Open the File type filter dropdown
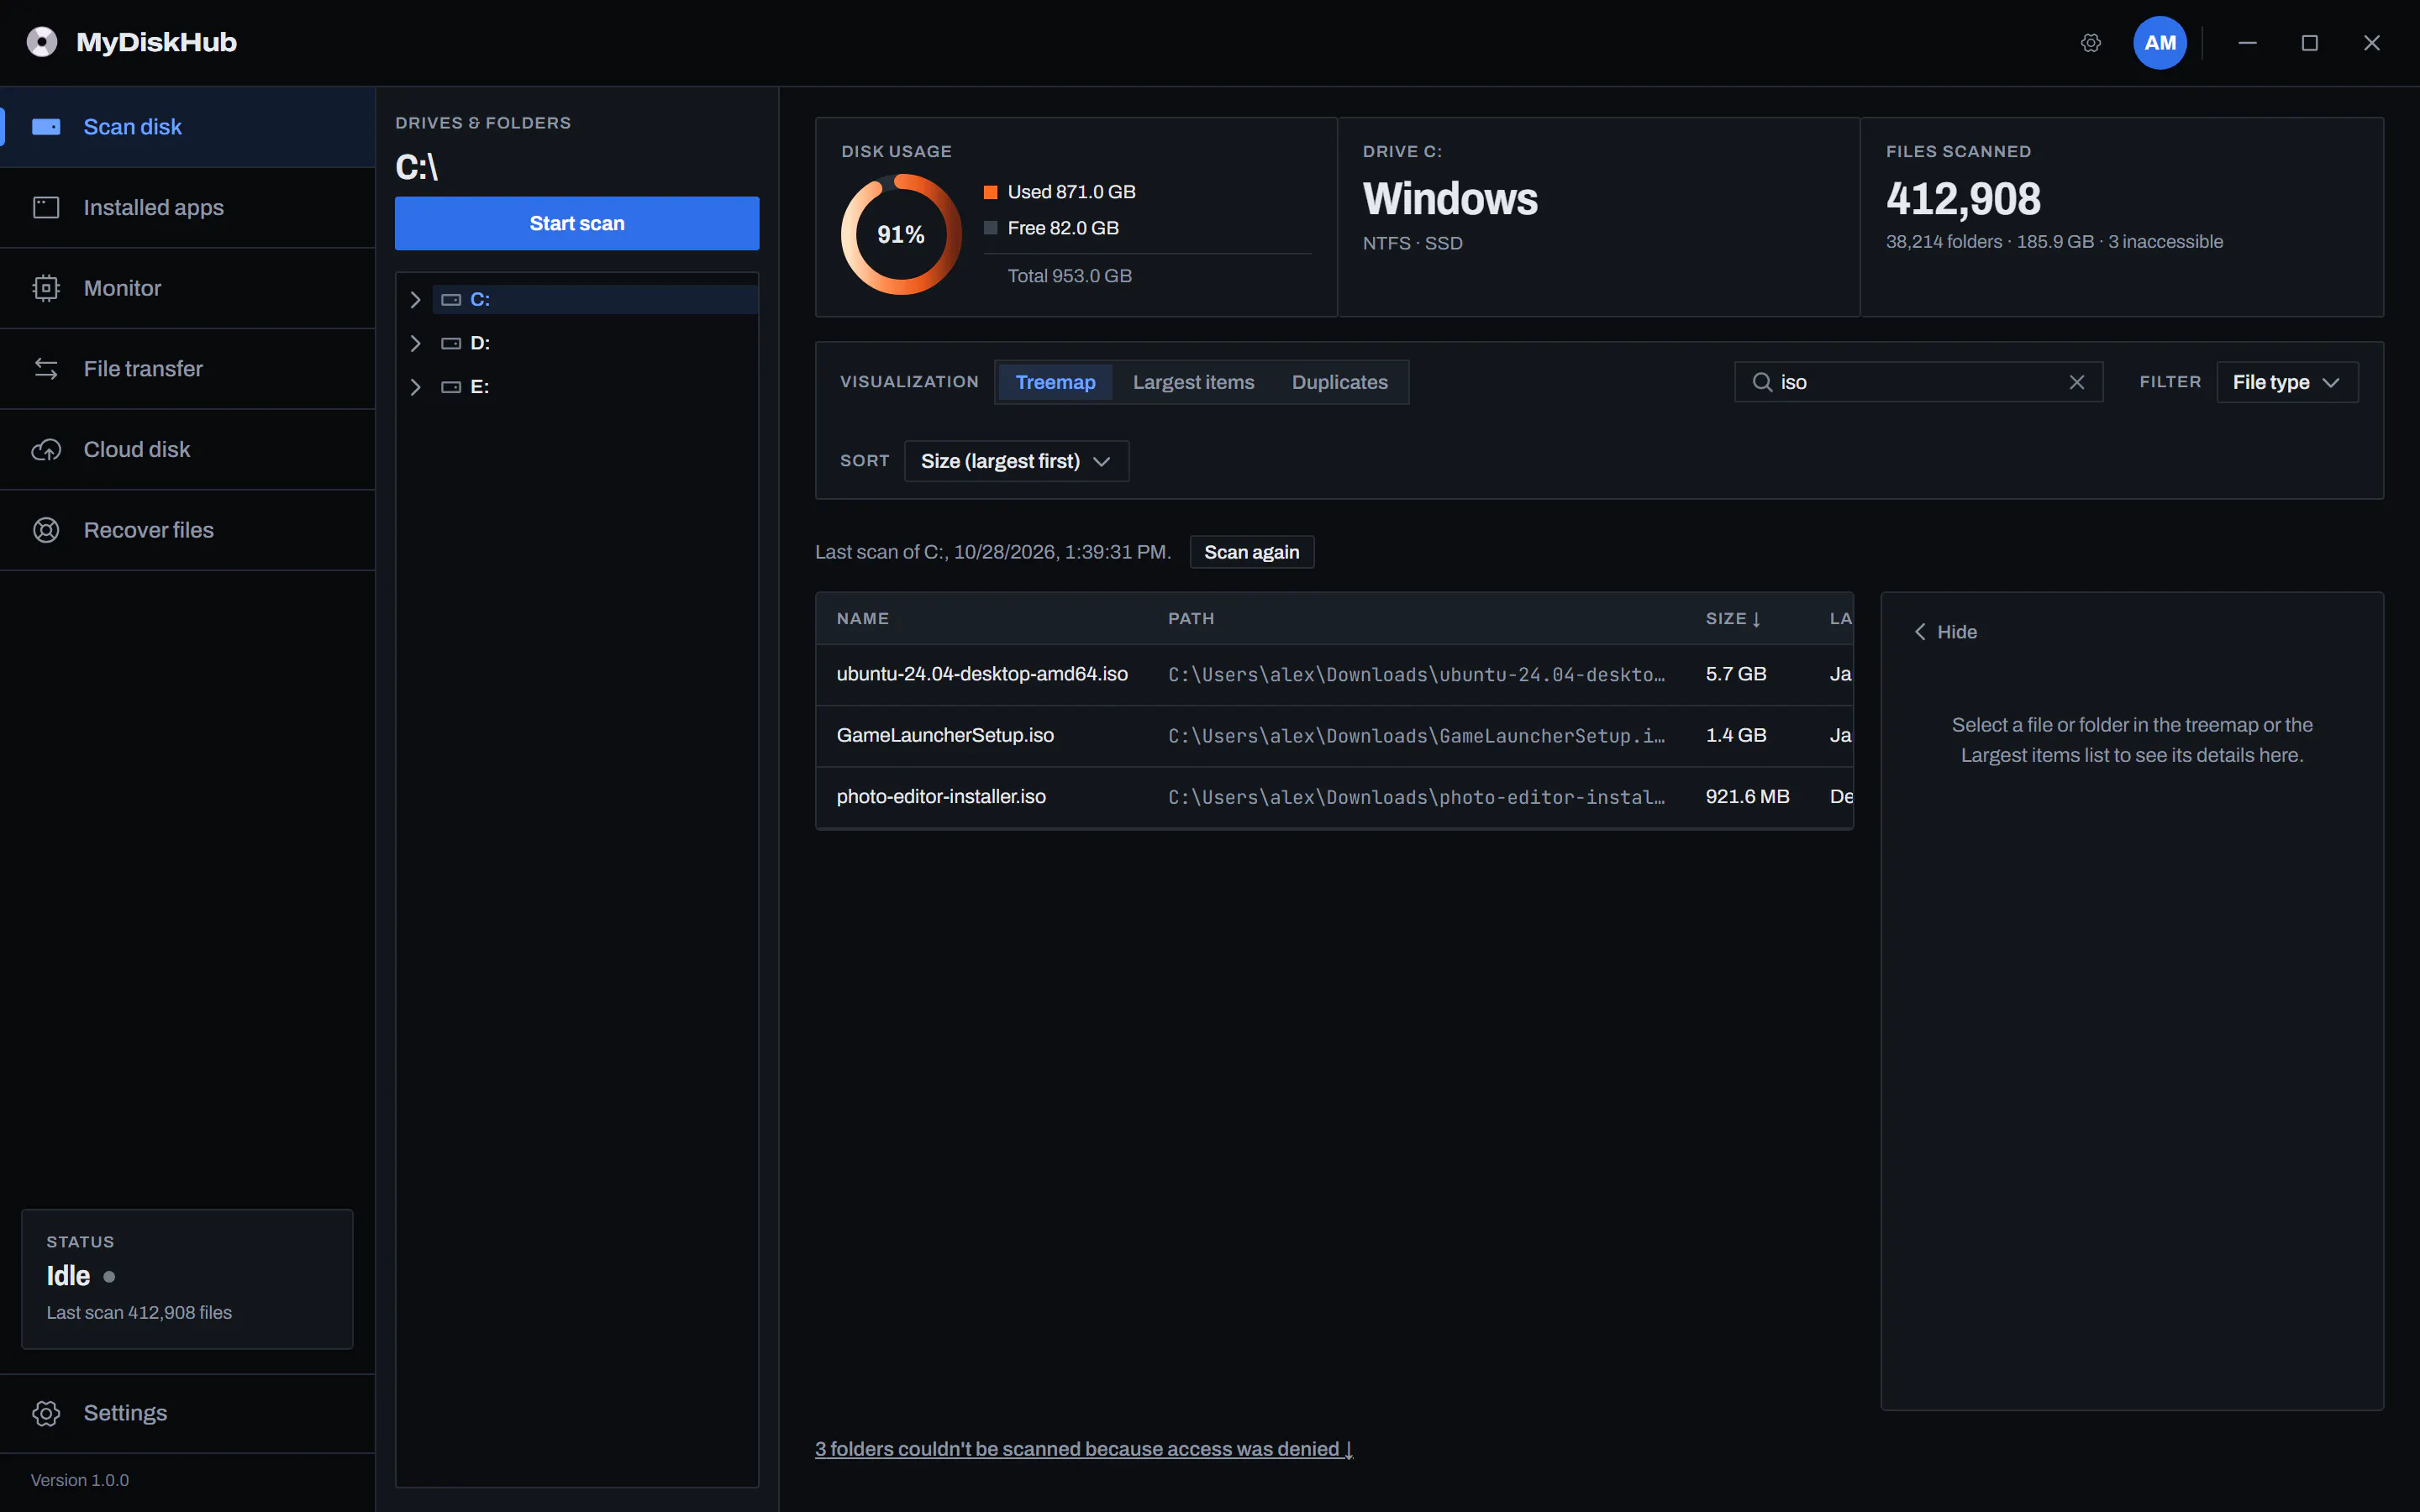 click(2287, 382)
